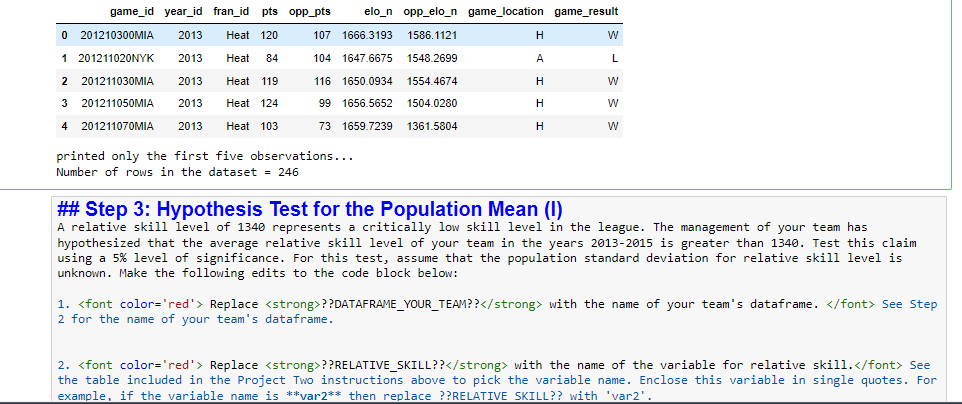The width and height of the screenshot is (962, 404).
Task: Click 'printed only the first five observations...' output
Action: [x=205, y=156]
